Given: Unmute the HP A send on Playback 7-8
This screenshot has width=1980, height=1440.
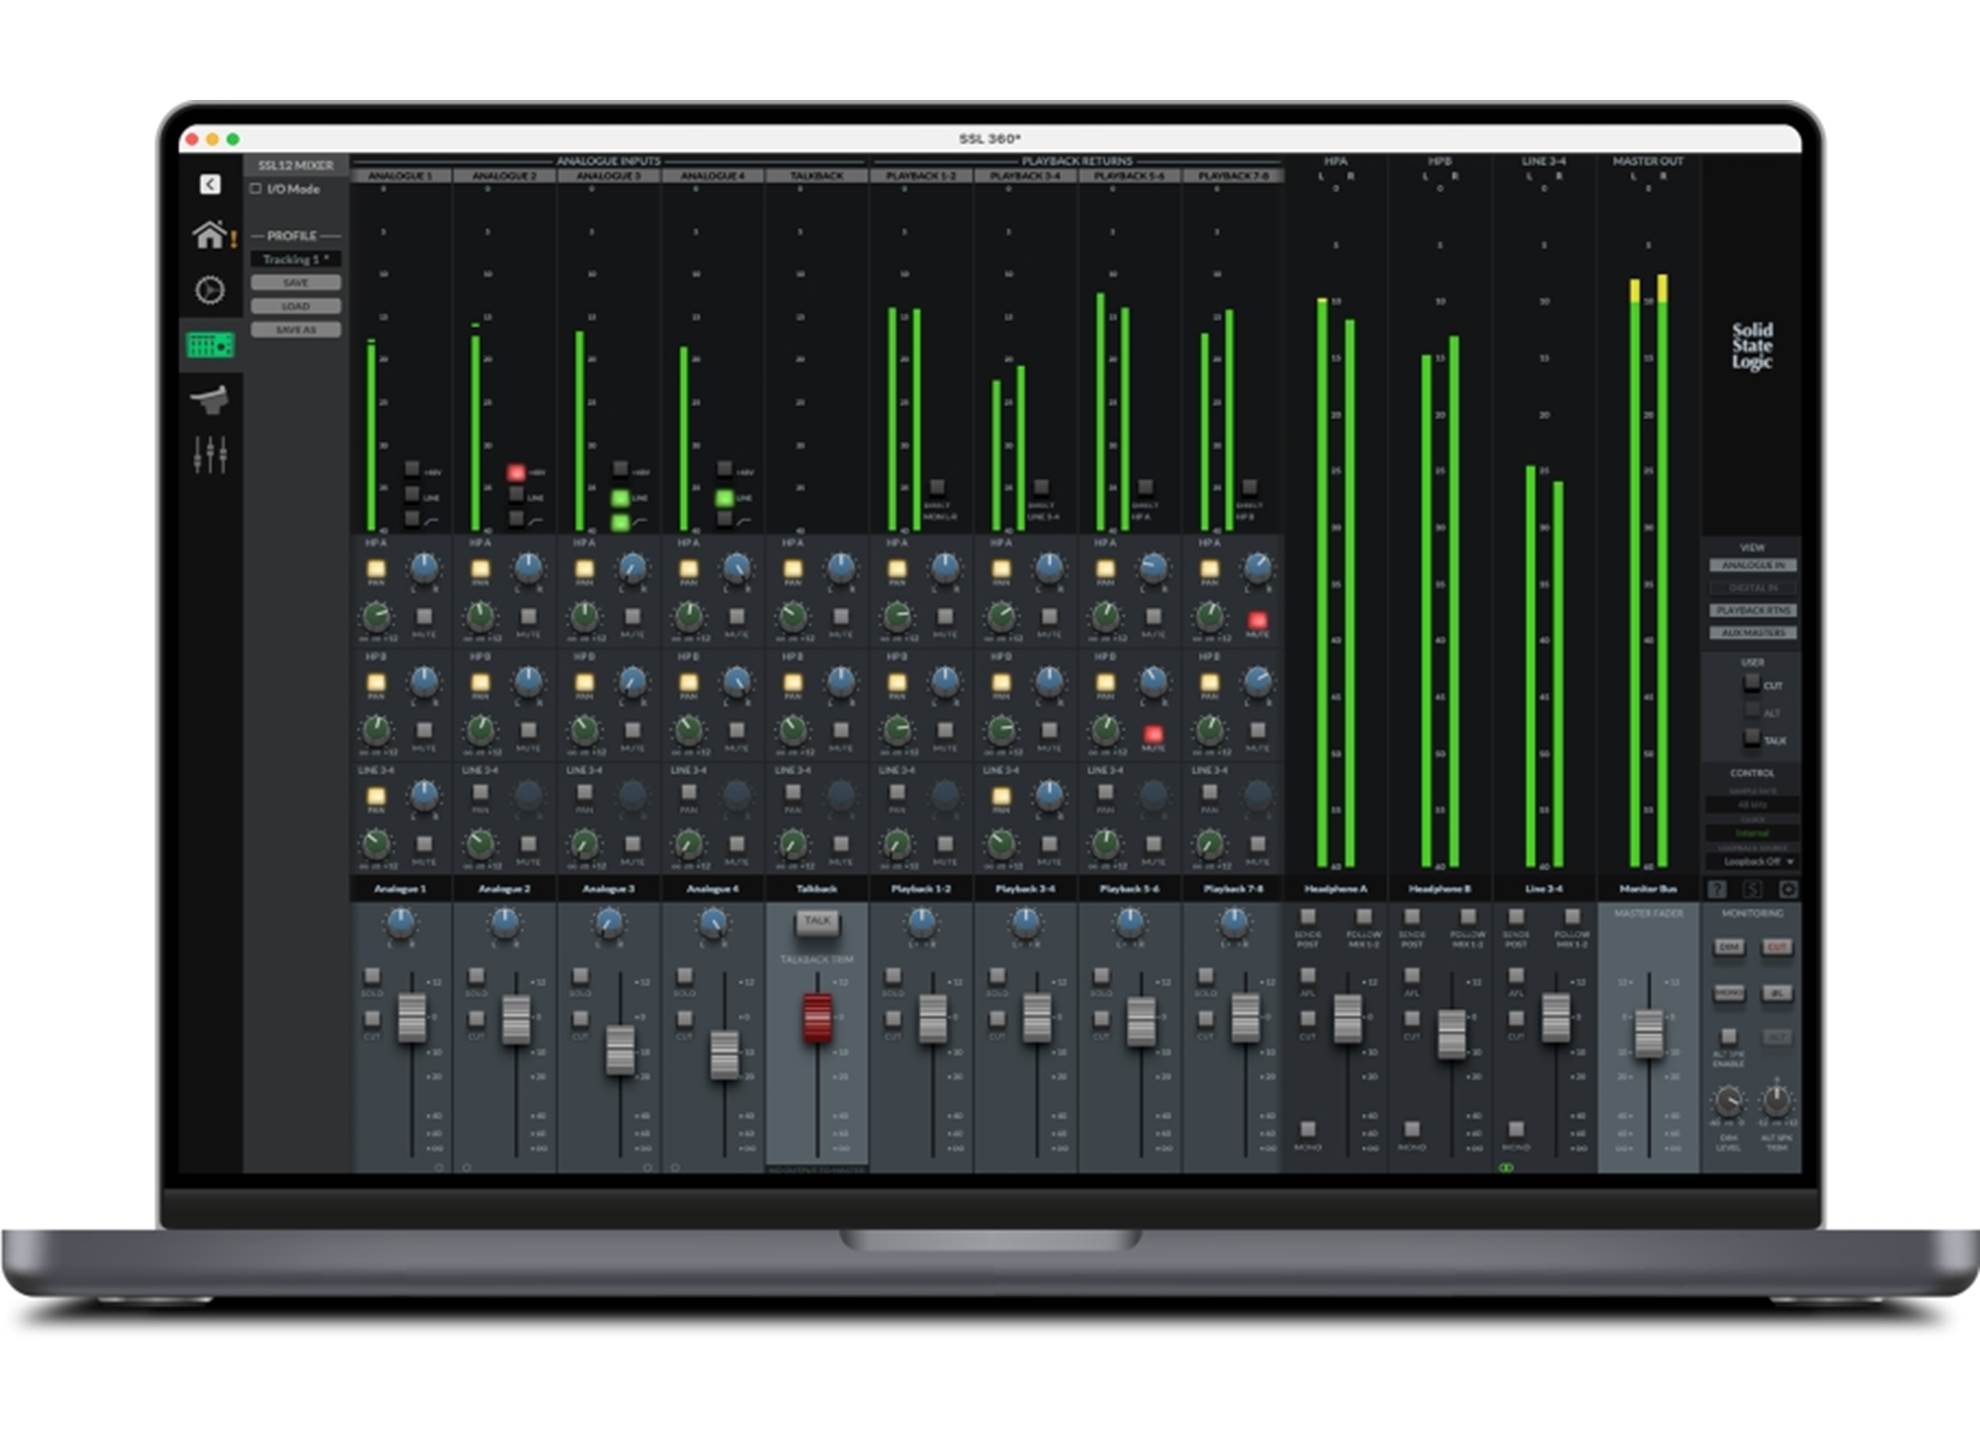Looking at the screenshot, I should pyautogui.click(x=1258, y=620).
